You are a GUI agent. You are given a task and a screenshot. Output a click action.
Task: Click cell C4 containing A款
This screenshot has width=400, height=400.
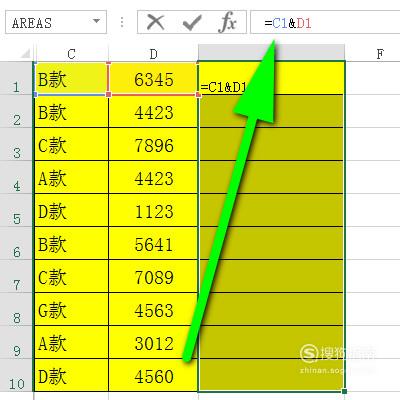[x=71, y=177]
